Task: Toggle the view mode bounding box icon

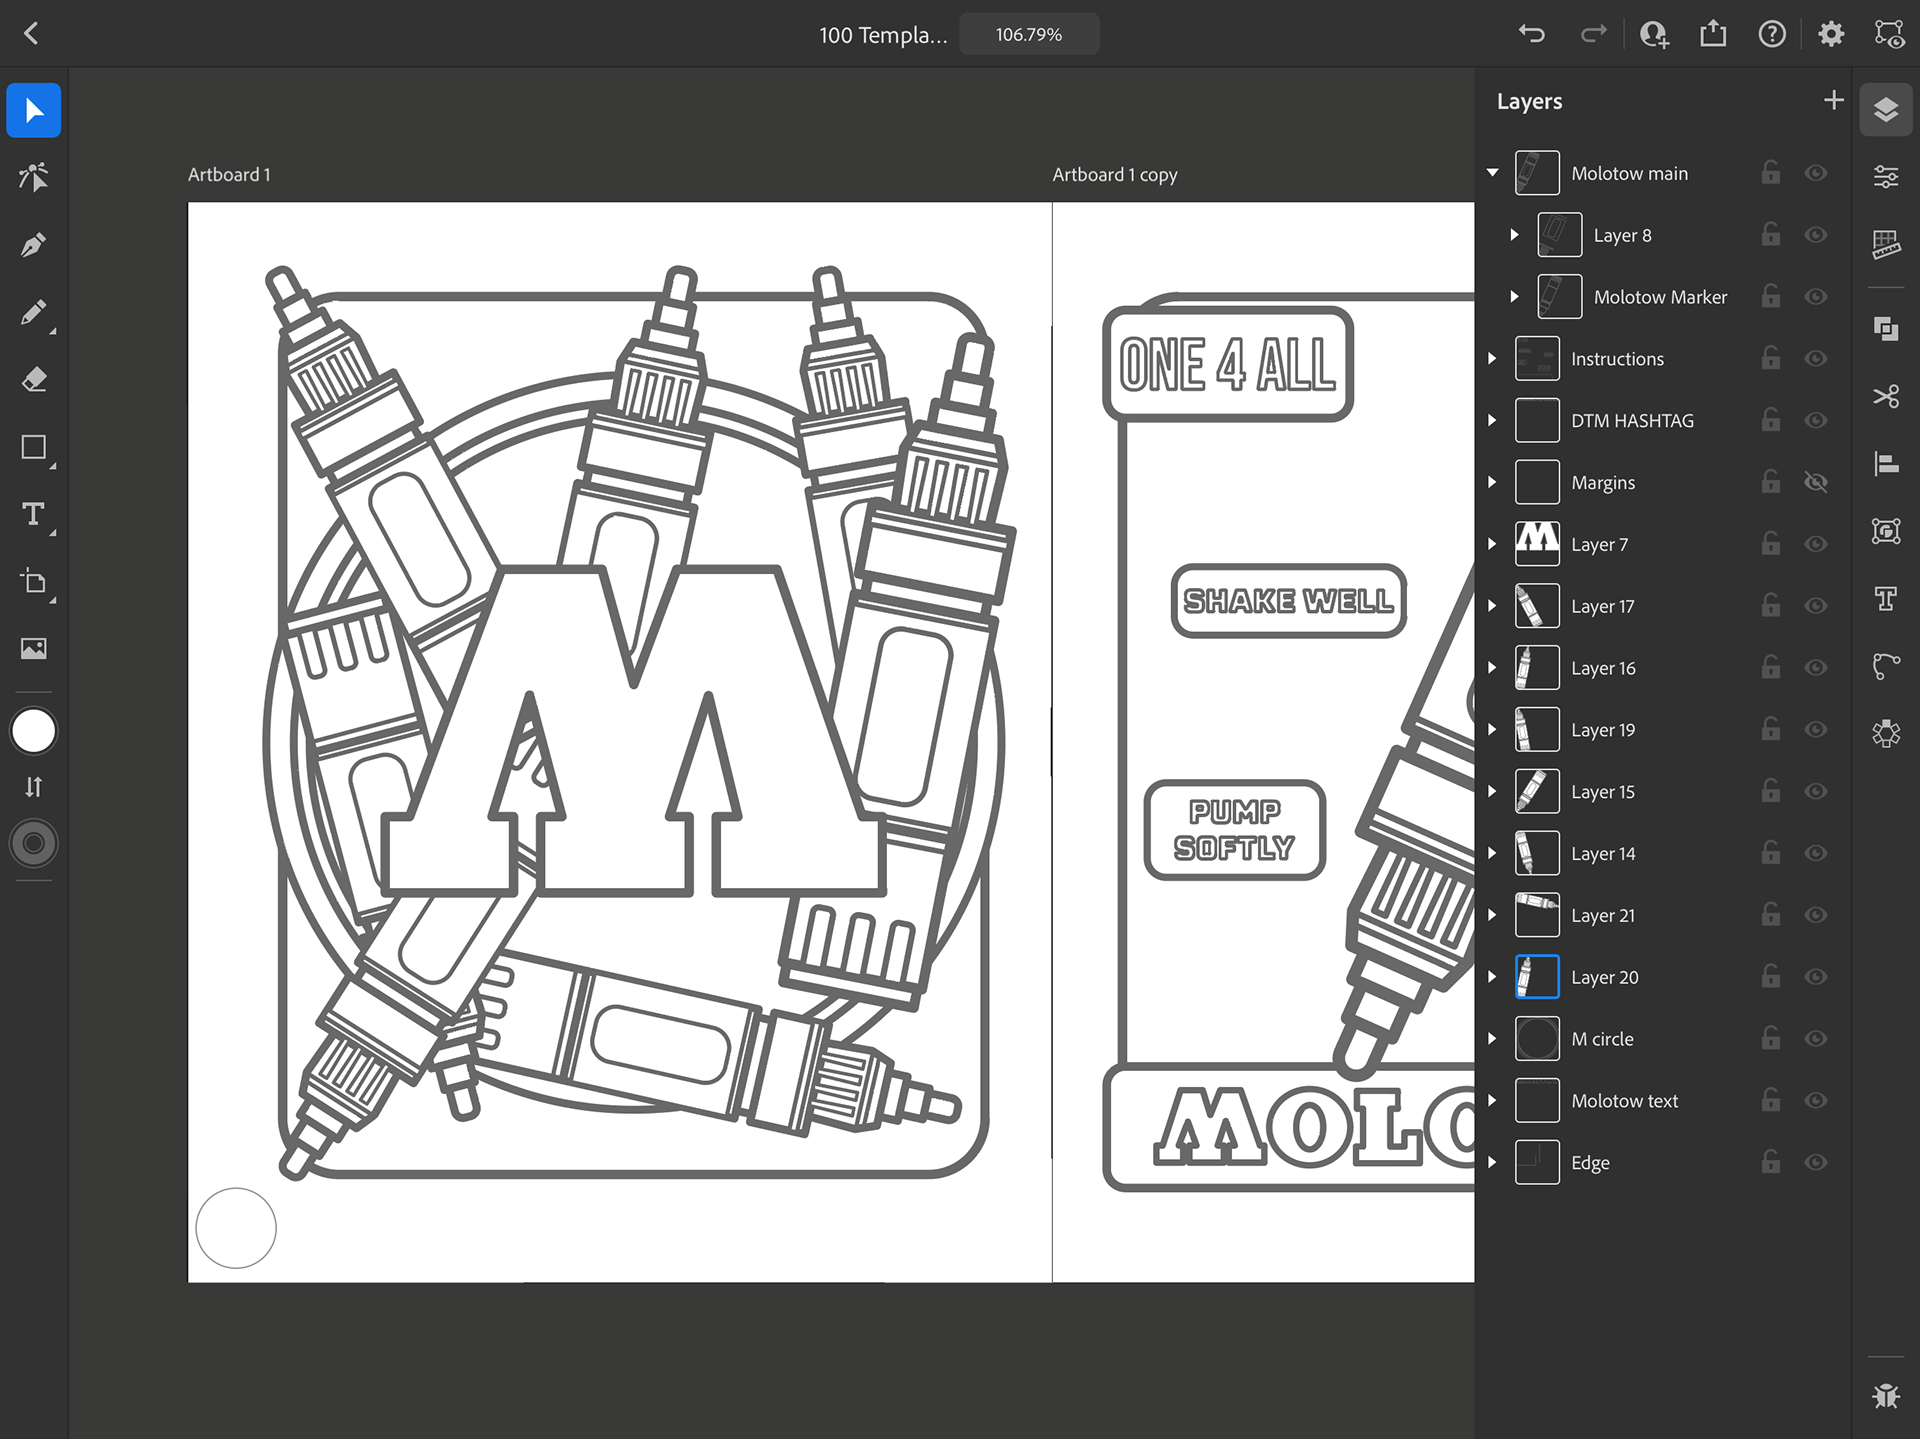Action: point(1889,34)
